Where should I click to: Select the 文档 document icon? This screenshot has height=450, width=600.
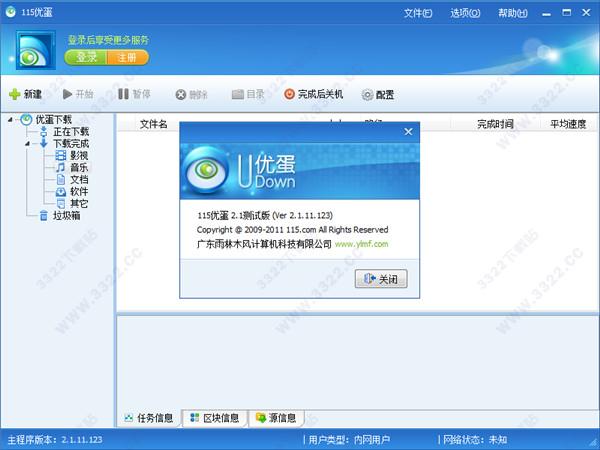coord(61,179)
